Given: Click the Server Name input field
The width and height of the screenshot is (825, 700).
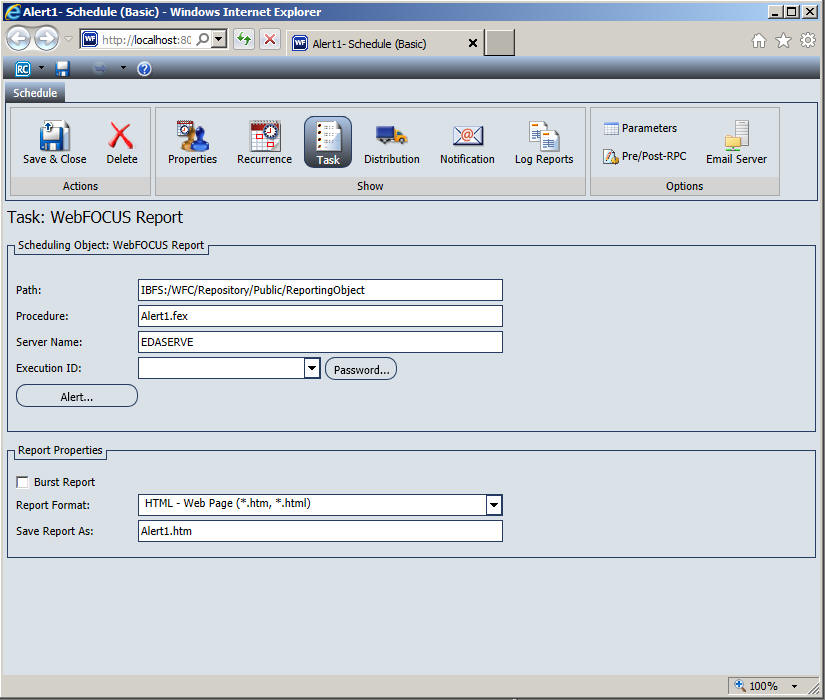Looking at the screenshot, I should pos(320,342).
